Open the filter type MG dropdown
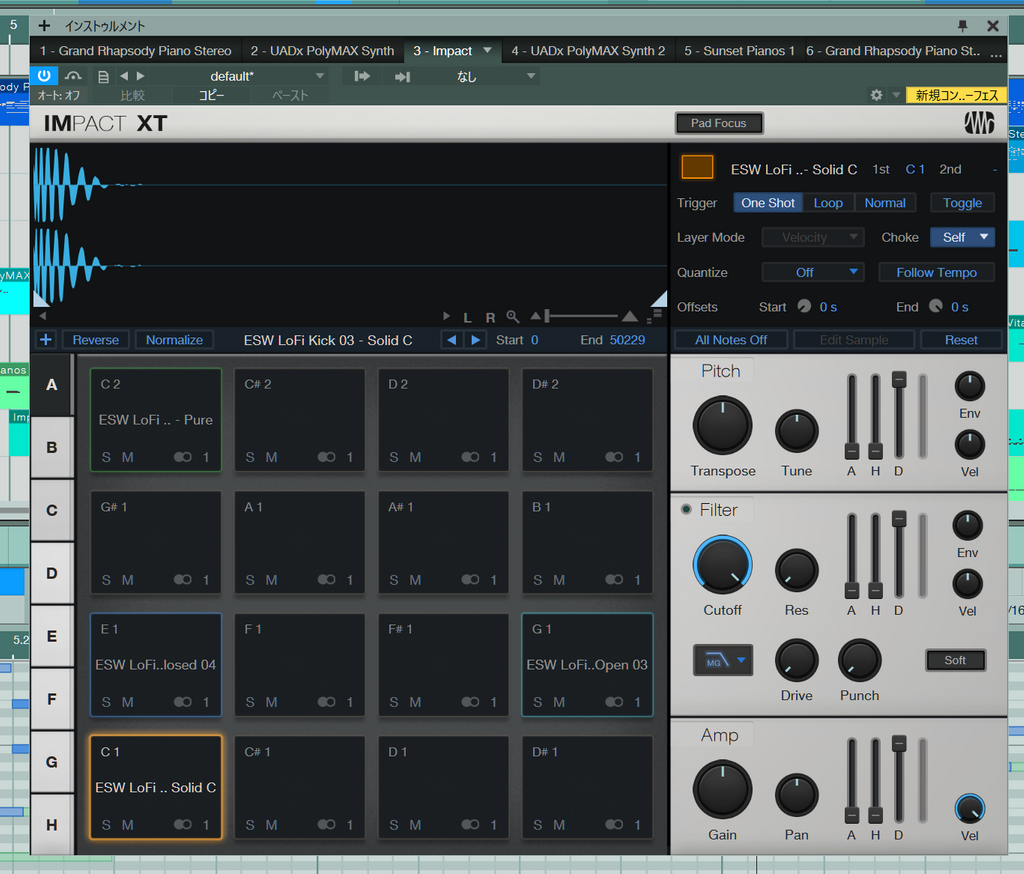1024x874 pixels. pyautogui.click(x=723, y=660)
